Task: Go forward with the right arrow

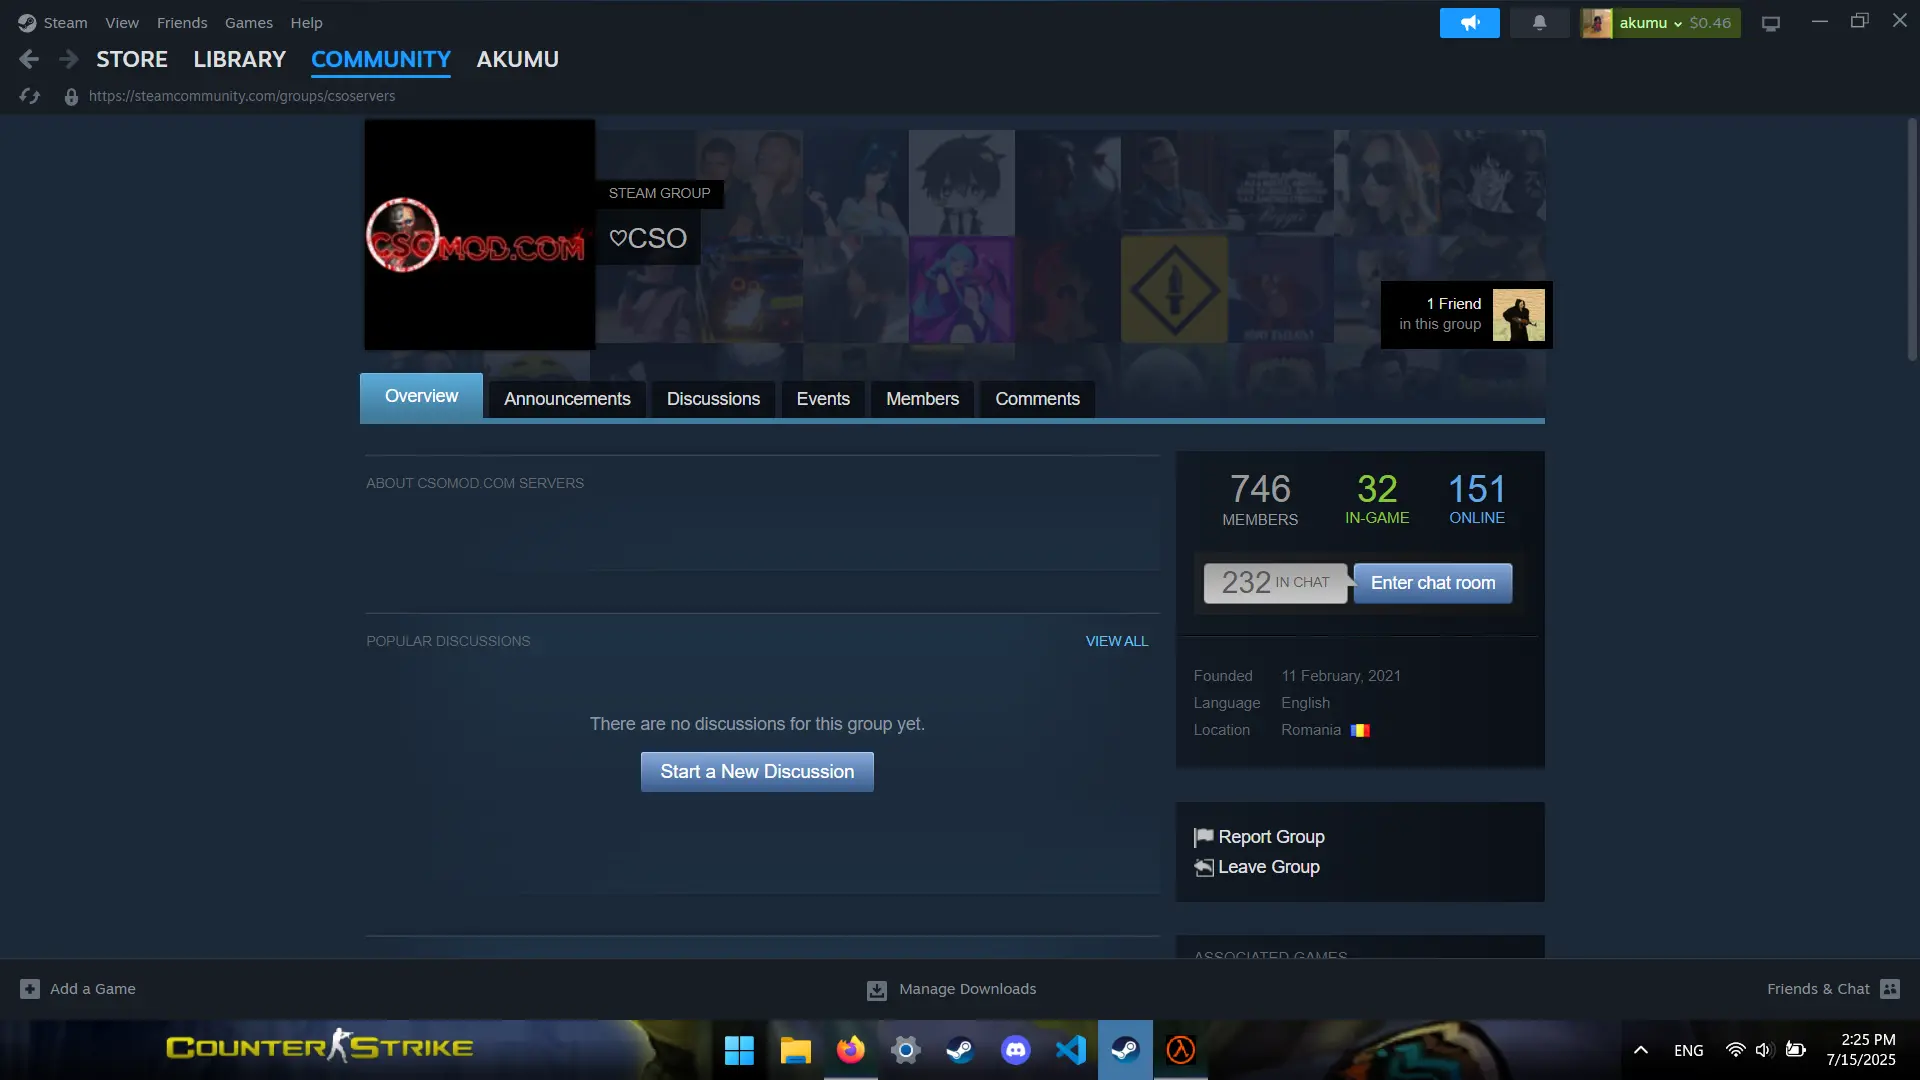Action: (x=68, y=60)
